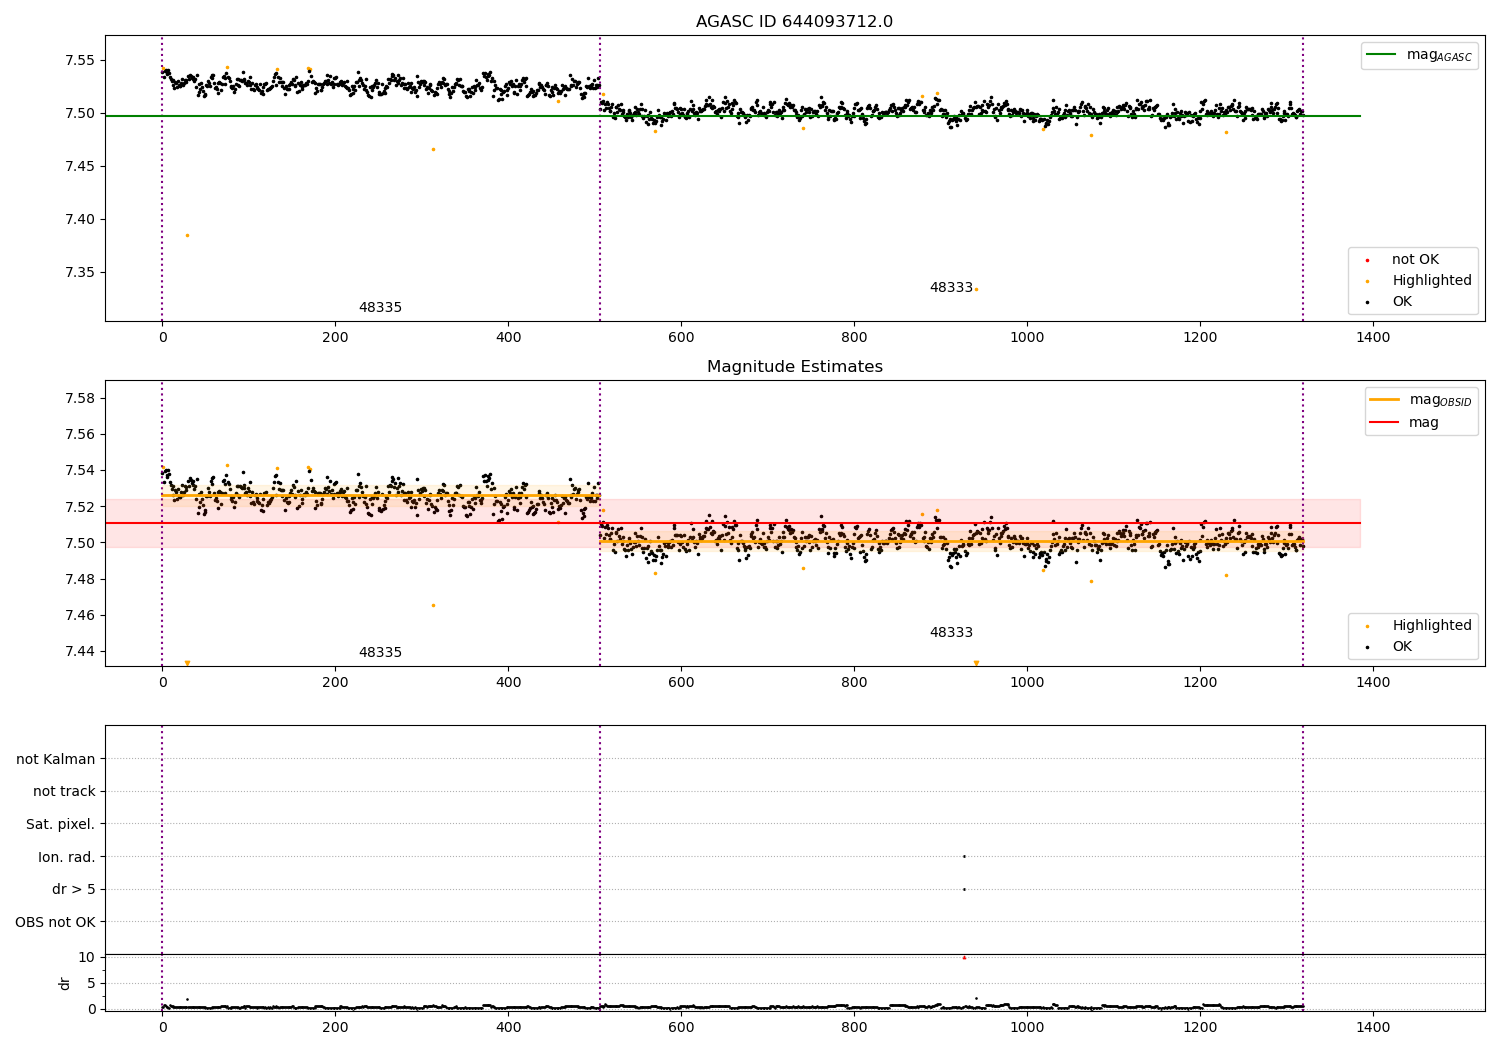This screenshot has height=1050, width=1500.
Task: Click the '48335' annotation in the top plot
Action: [x=380, y=308]
